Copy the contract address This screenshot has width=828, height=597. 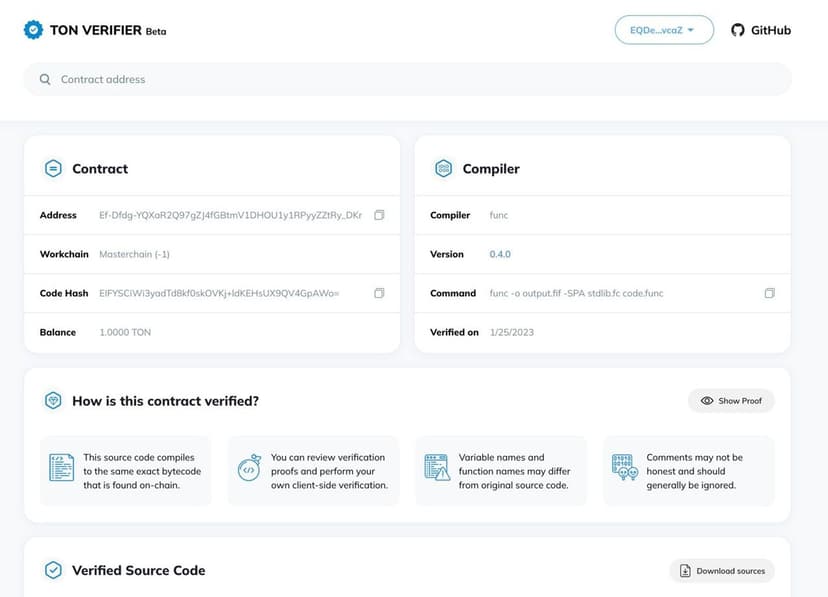(379, 215)
